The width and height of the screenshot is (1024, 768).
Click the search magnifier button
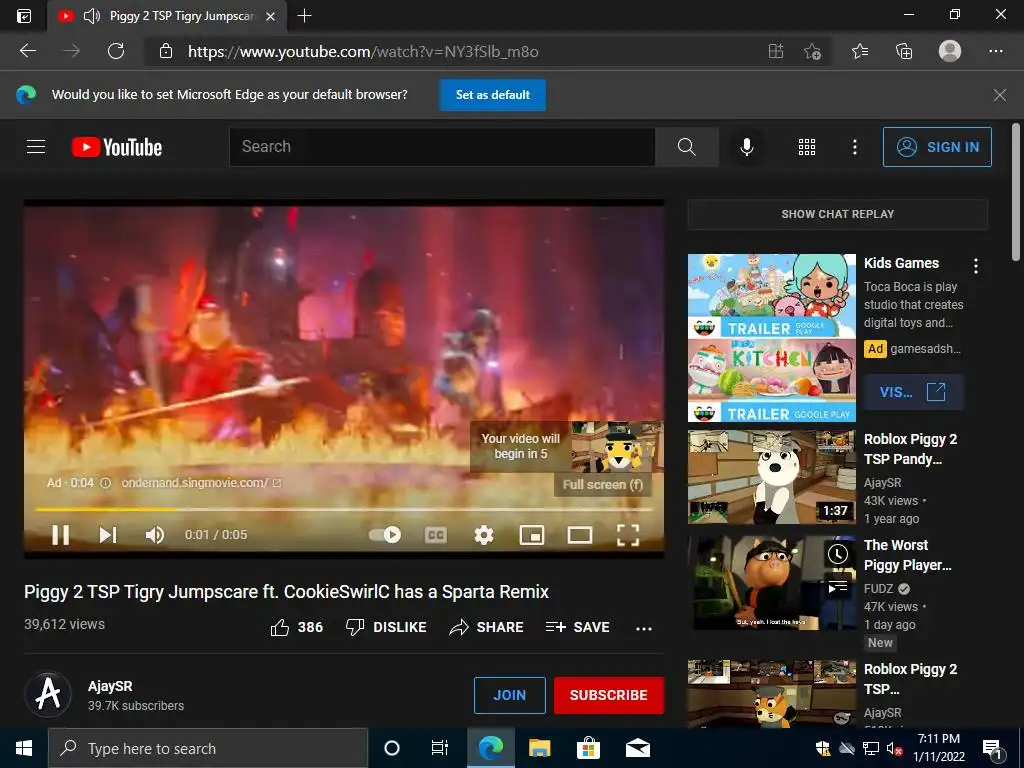(686, 147)
